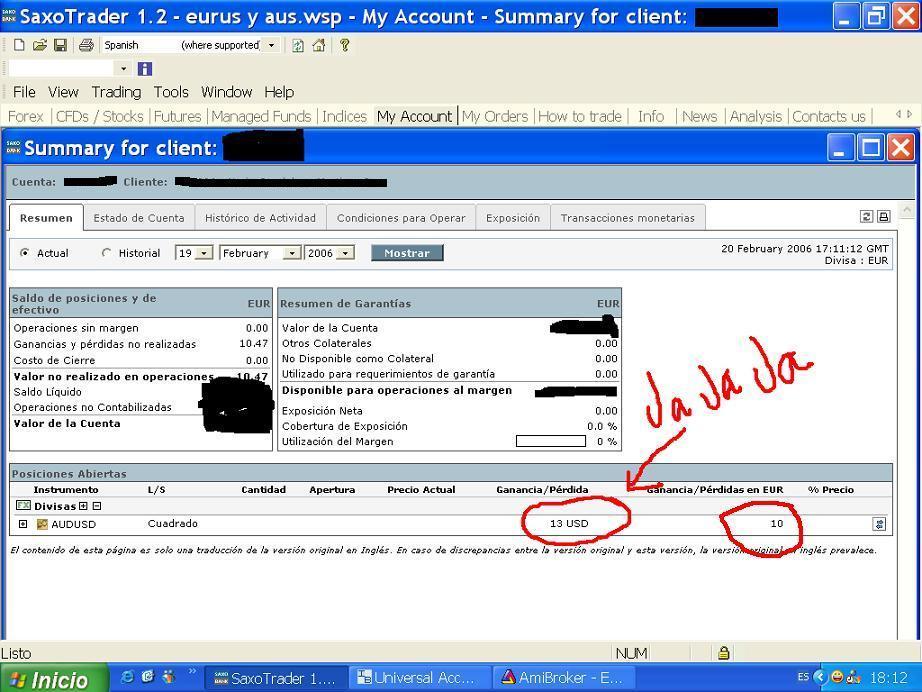Click the FX icon next to Divisas

pos(23,506)
